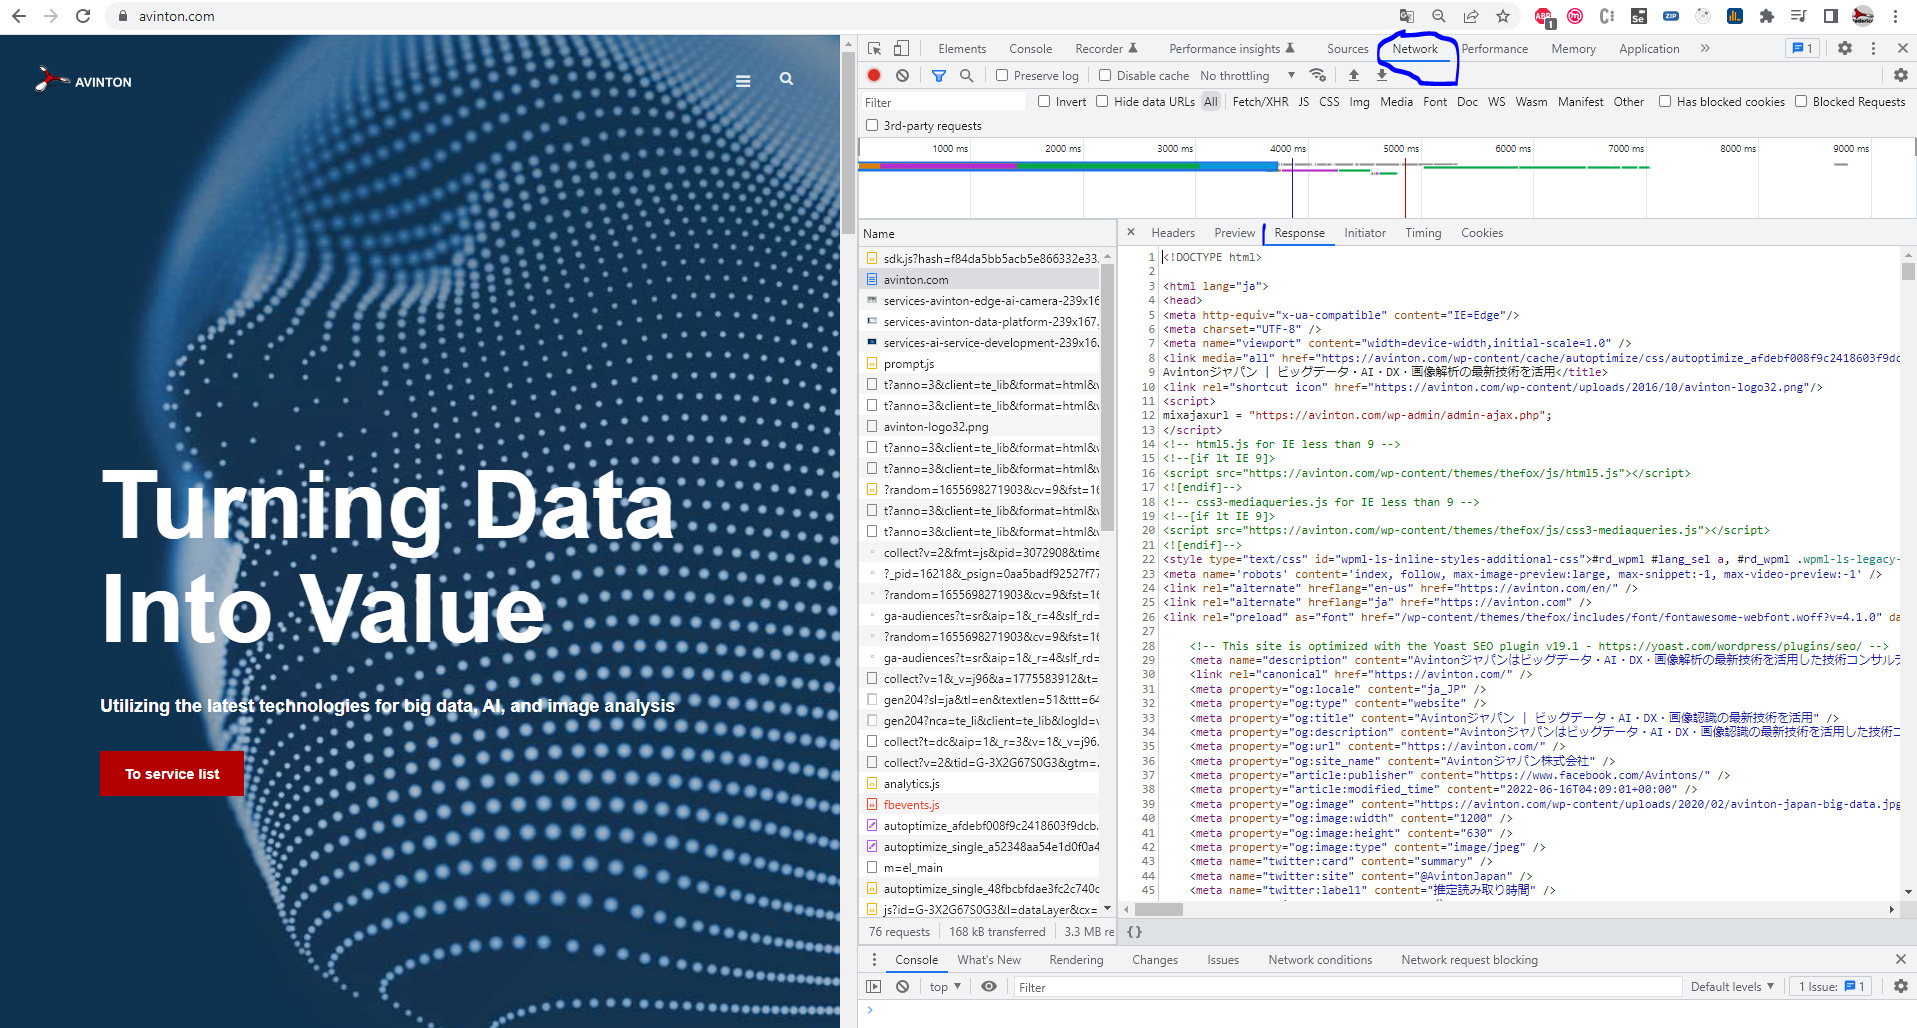
Task: Check 3rd-party requests
Action: coord(872,125)
